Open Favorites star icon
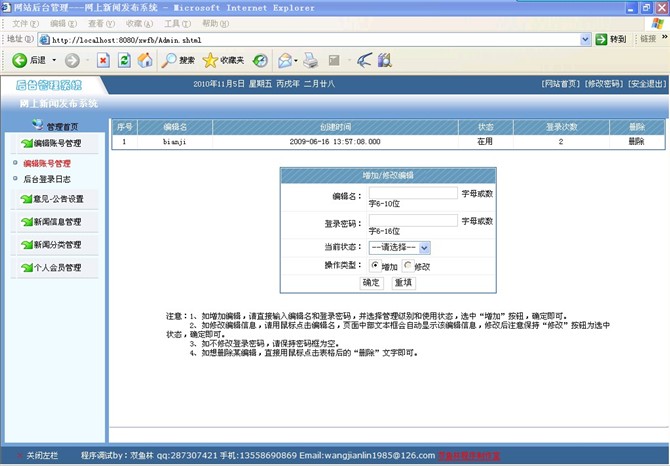The image size is (670, 466). (x=210, y=60)
